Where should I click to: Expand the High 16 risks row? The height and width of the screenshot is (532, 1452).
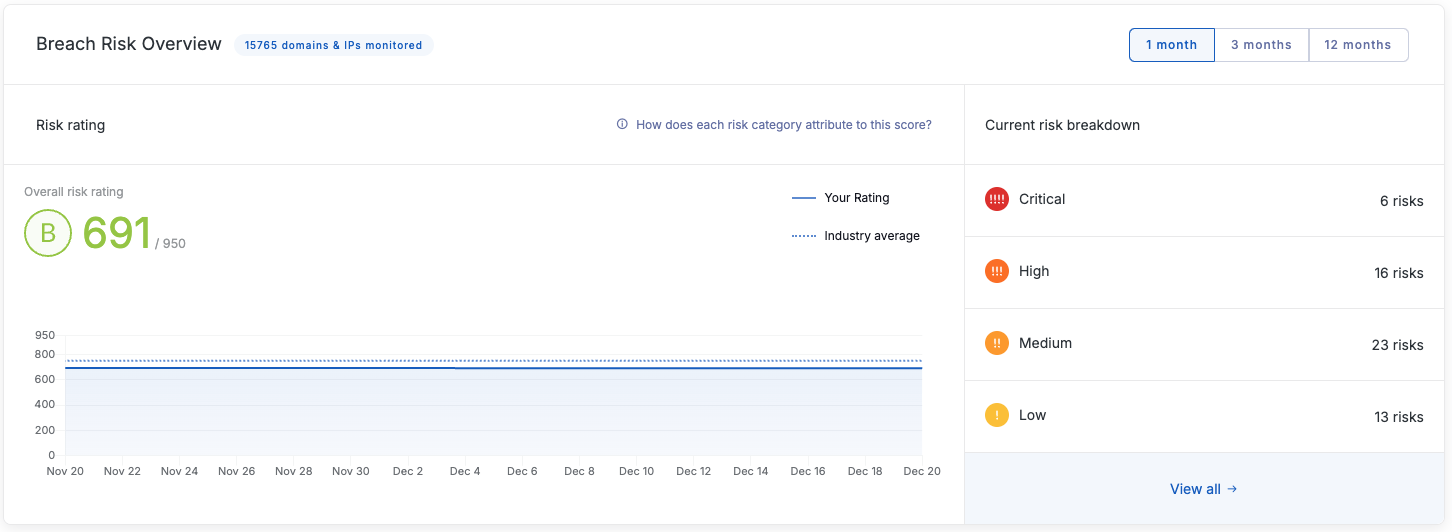[1204, 272]
